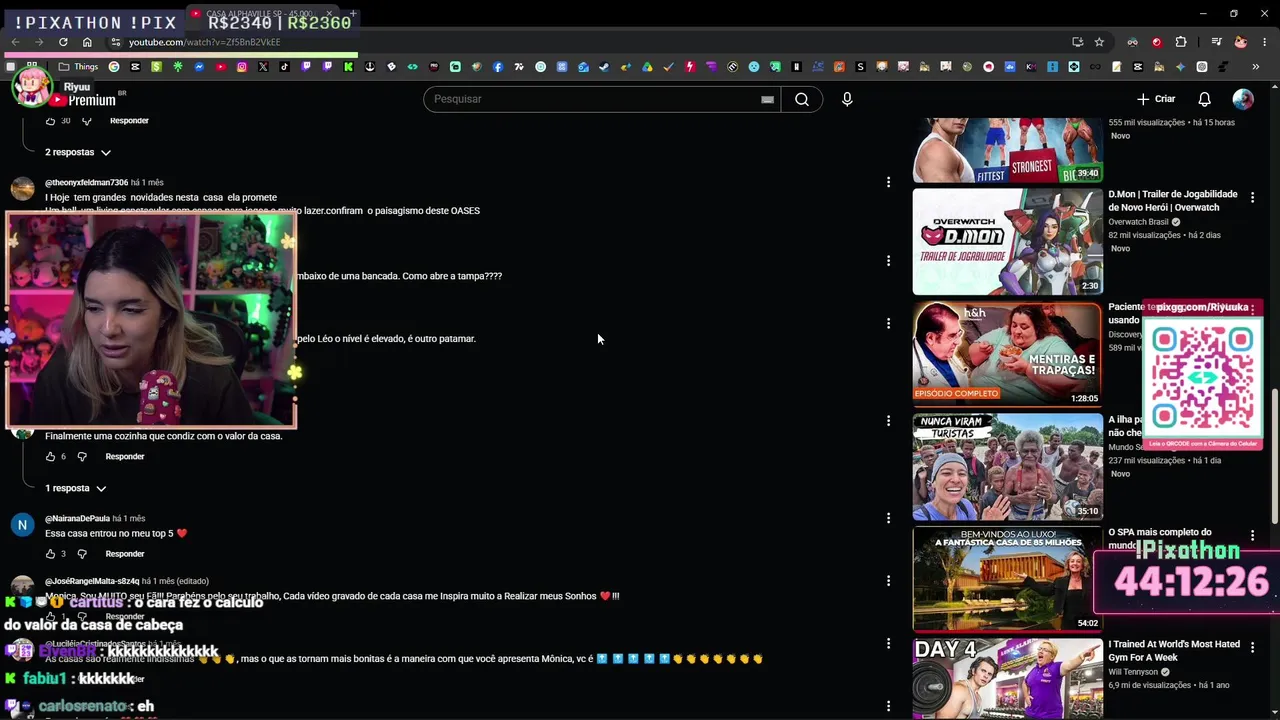The width and height of the screenshot is (1280, 720).
Task: Open the Chrome extensions puzzle menu
Action: pyautogui.click(x=1181, y=42)
